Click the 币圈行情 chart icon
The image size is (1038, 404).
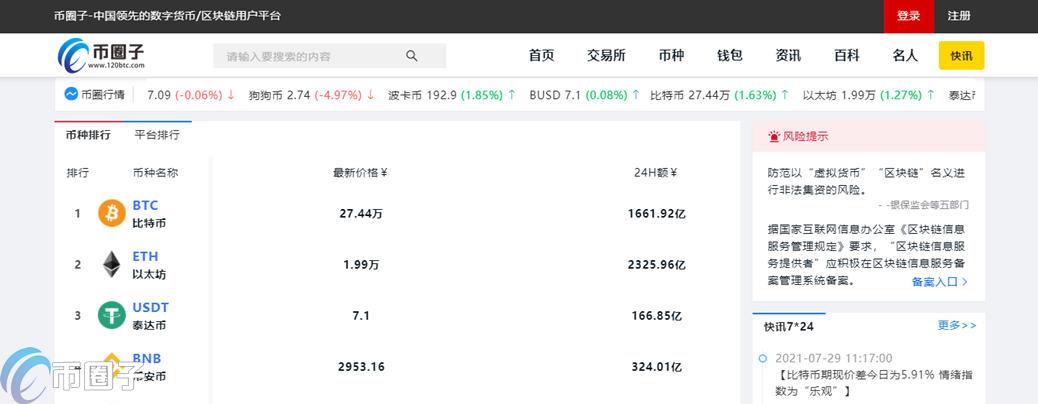pyautogui.click(x=71, y=95)
